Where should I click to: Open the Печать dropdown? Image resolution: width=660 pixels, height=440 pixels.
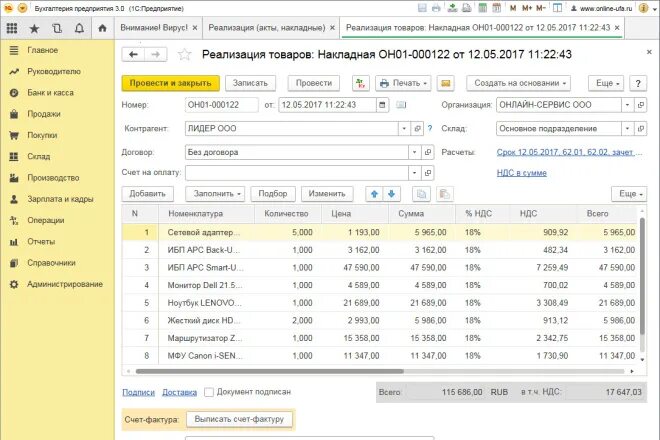pyautogui.click(x=403, y=83)
